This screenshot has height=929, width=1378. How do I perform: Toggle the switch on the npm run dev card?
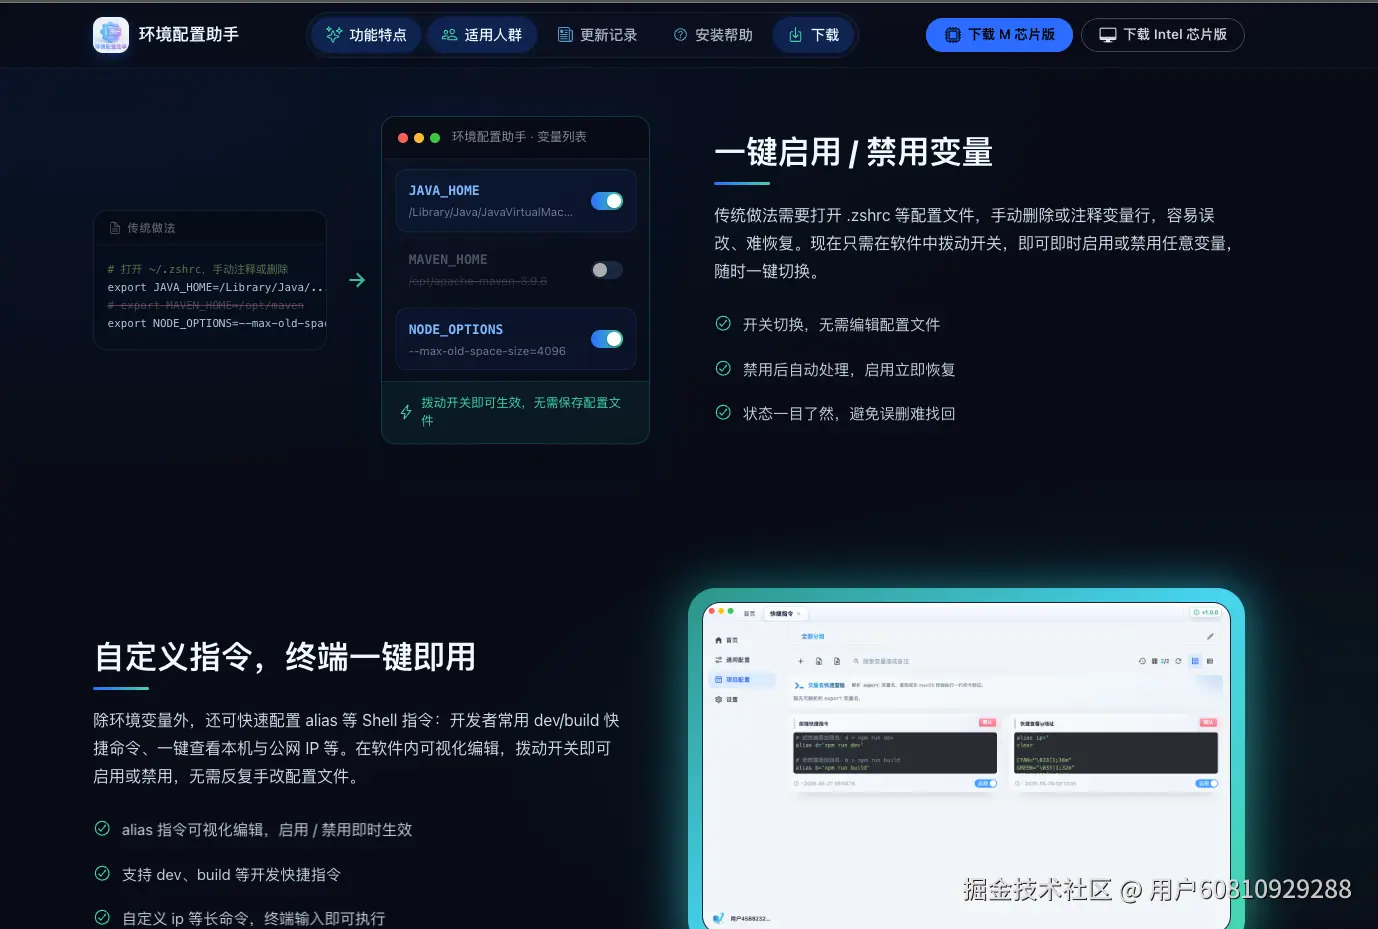[986, 784]
